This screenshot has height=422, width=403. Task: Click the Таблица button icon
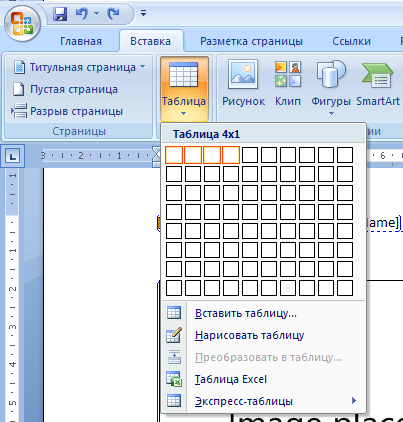[x=184, y=75]
